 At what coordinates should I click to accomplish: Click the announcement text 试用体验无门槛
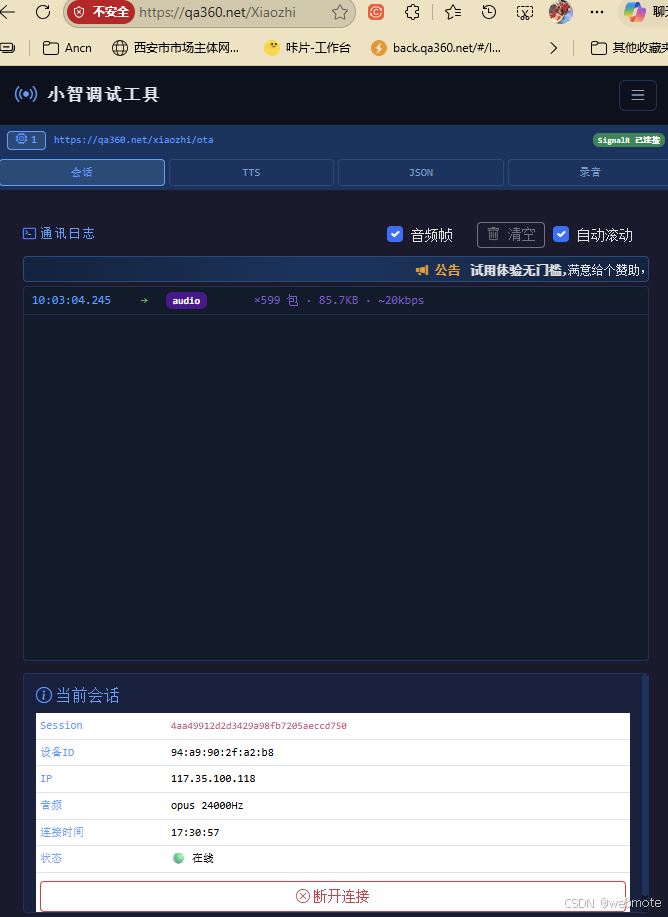(516, 270)
